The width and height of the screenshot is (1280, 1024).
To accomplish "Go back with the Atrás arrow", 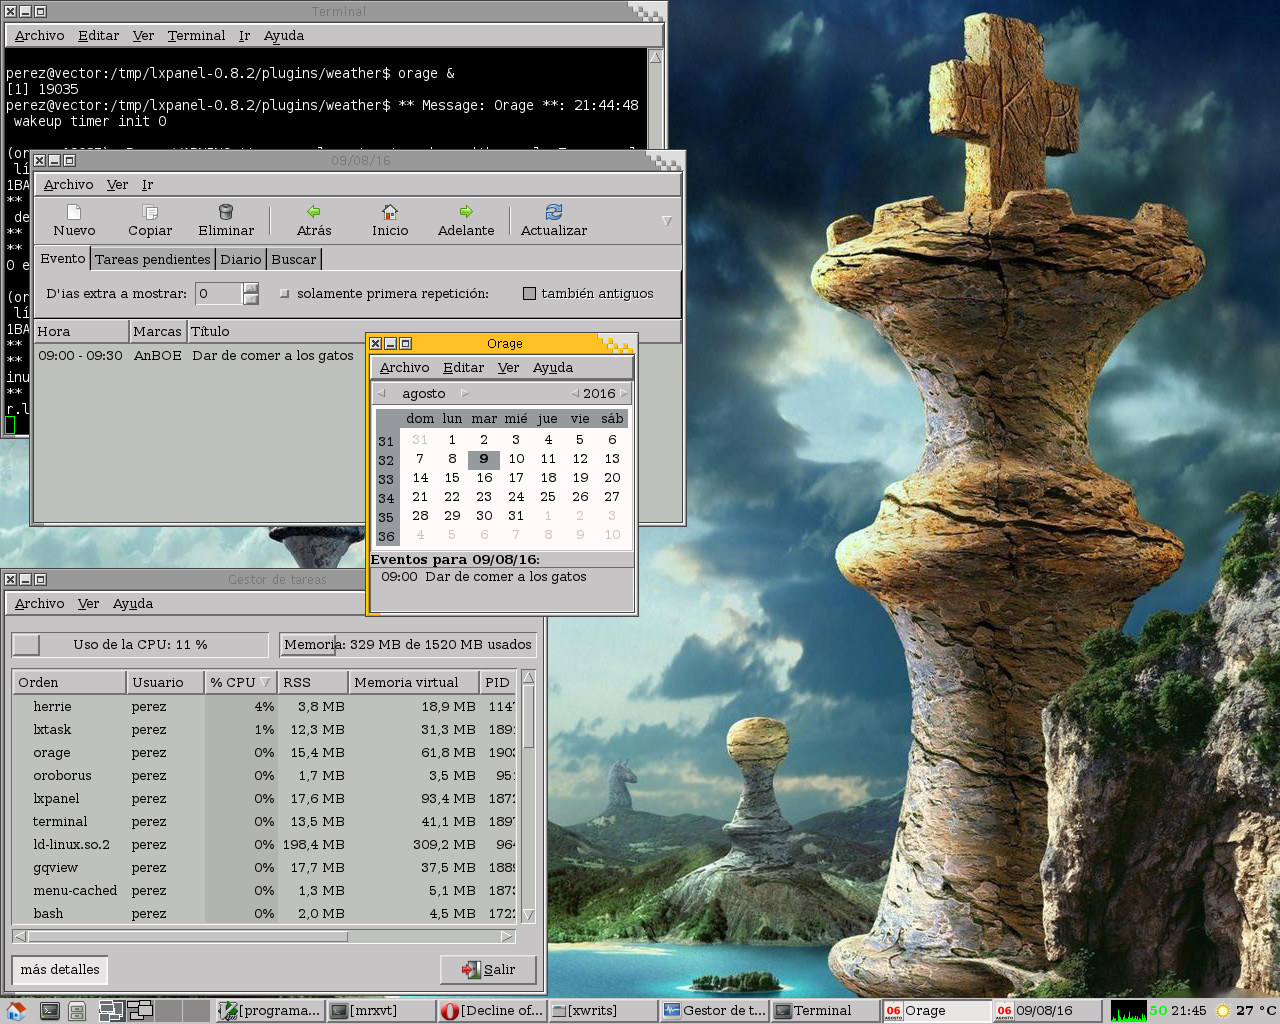I will point(314,212).
